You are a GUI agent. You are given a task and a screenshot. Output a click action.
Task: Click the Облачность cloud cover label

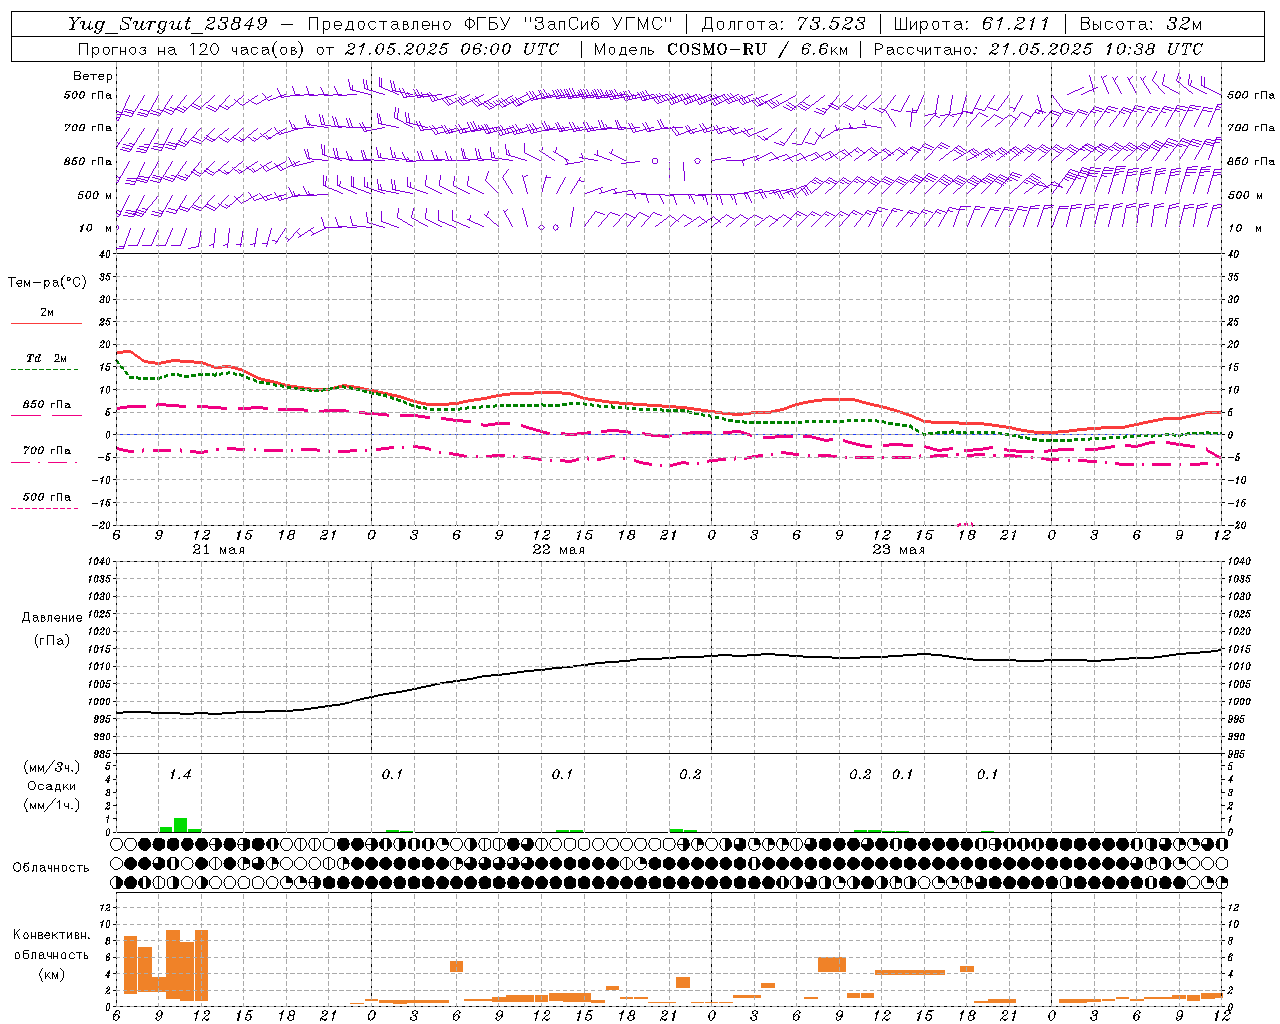pyautogui.click(x=51, y=868)
